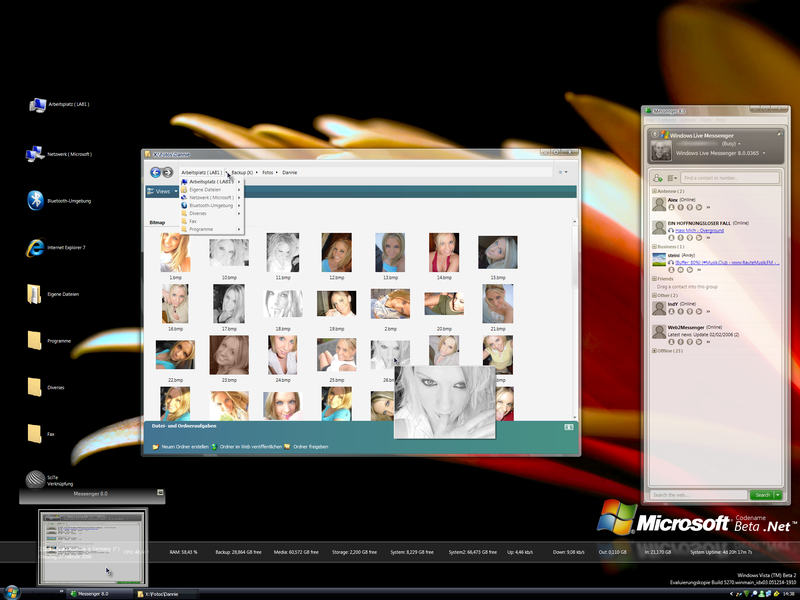This screenshot has height=600, width=800.
Task: Open Internet Explorer 7 desktop icon
Action: click(x=36, y=247)
